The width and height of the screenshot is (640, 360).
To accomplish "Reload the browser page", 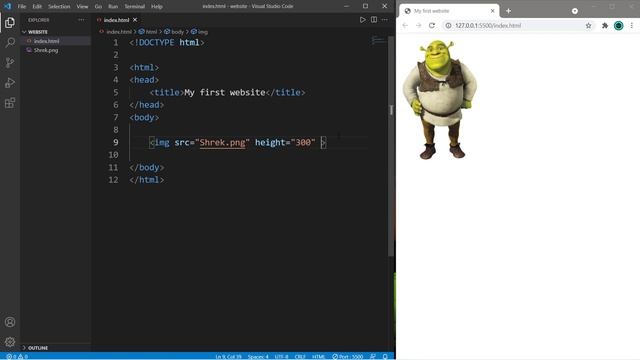I will 432,25.
